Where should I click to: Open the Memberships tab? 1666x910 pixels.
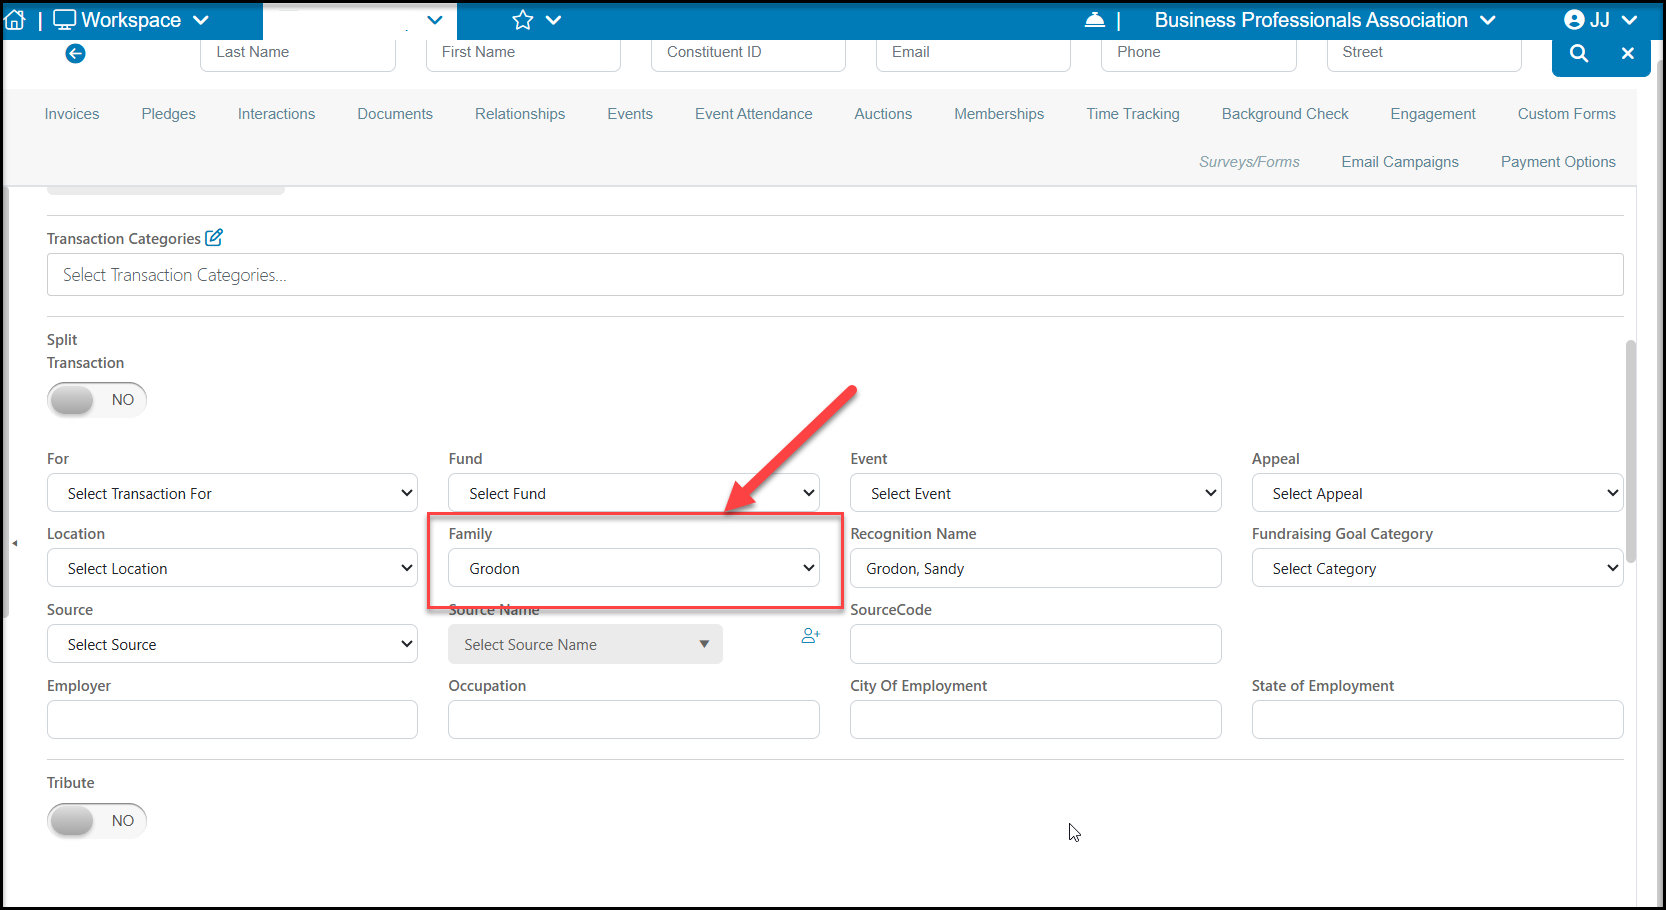(x=999, y=114)
